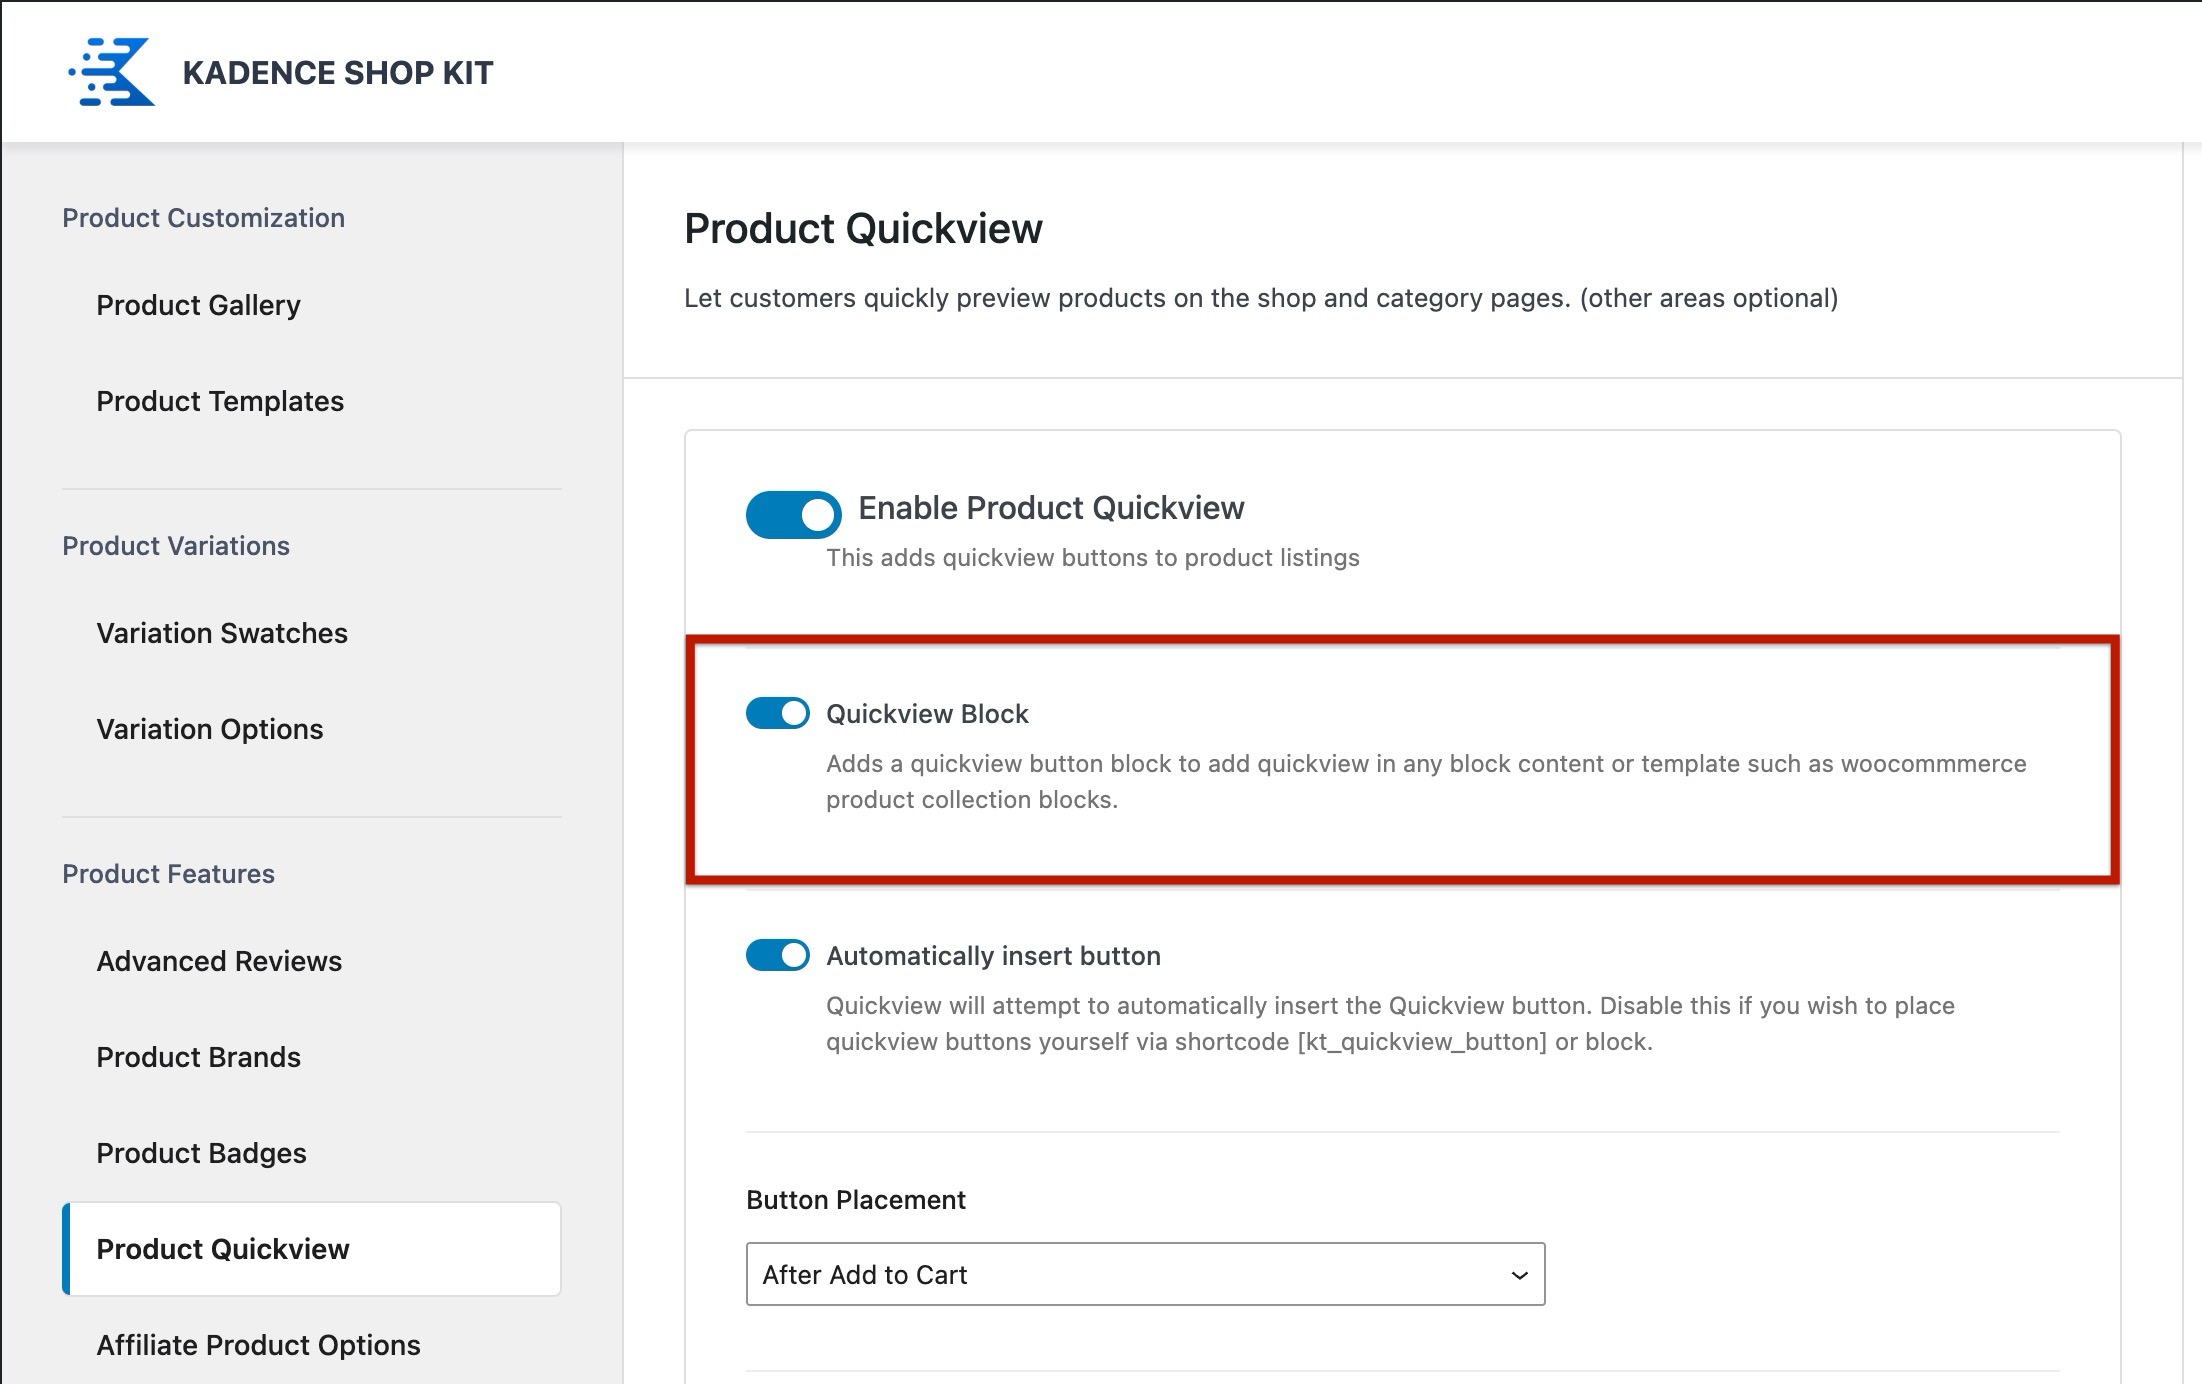Open Product Gallery settings
The width and height of the screenshot is (2202, 1384).
click(x=198, y=305)
